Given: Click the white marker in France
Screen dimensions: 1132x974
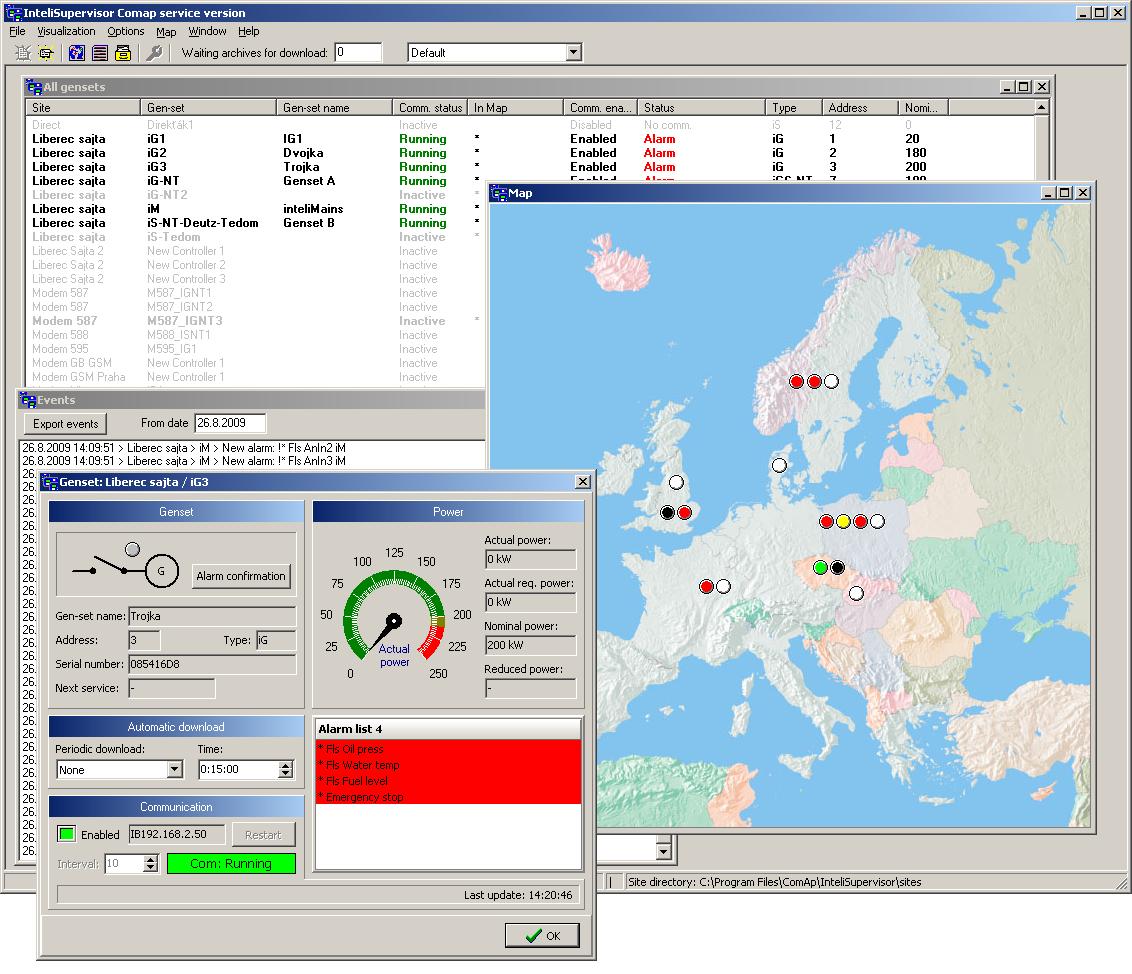Looking at the screenshot, I should point(723,587).
